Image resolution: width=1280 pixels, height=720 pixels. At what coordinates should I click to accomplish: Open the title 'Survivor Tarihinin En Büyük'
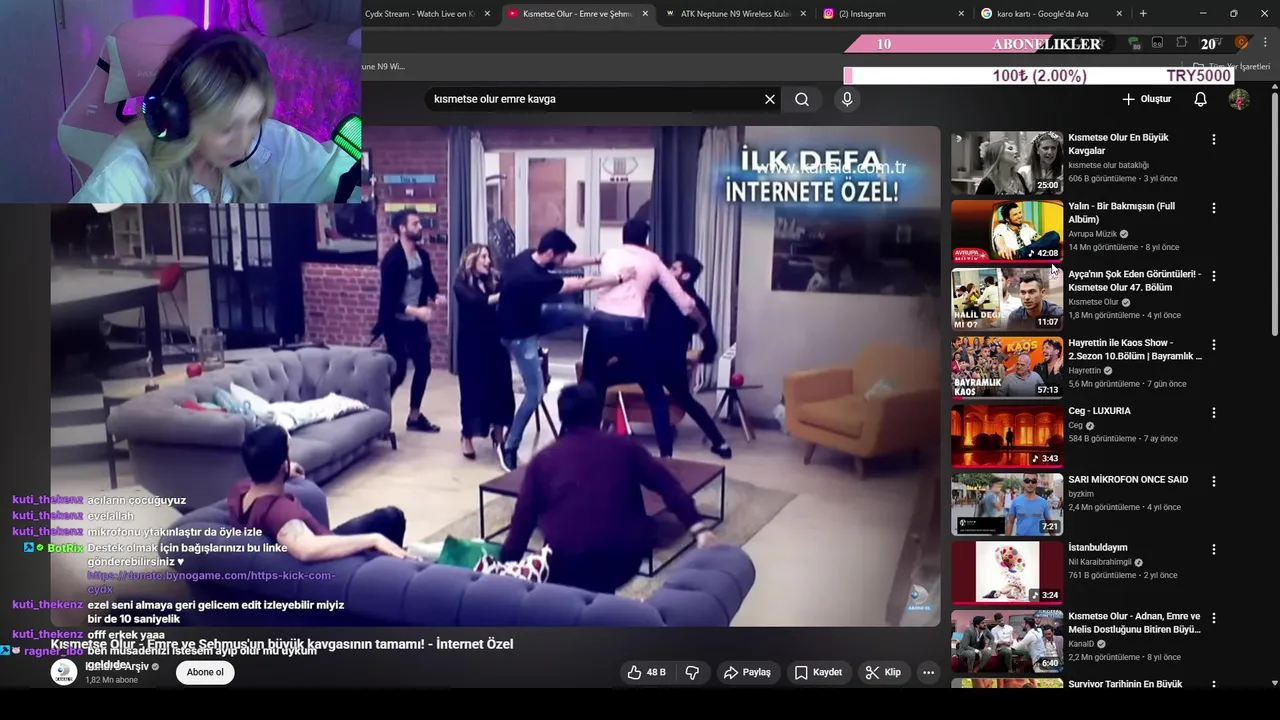click(x=1125, y=684)
